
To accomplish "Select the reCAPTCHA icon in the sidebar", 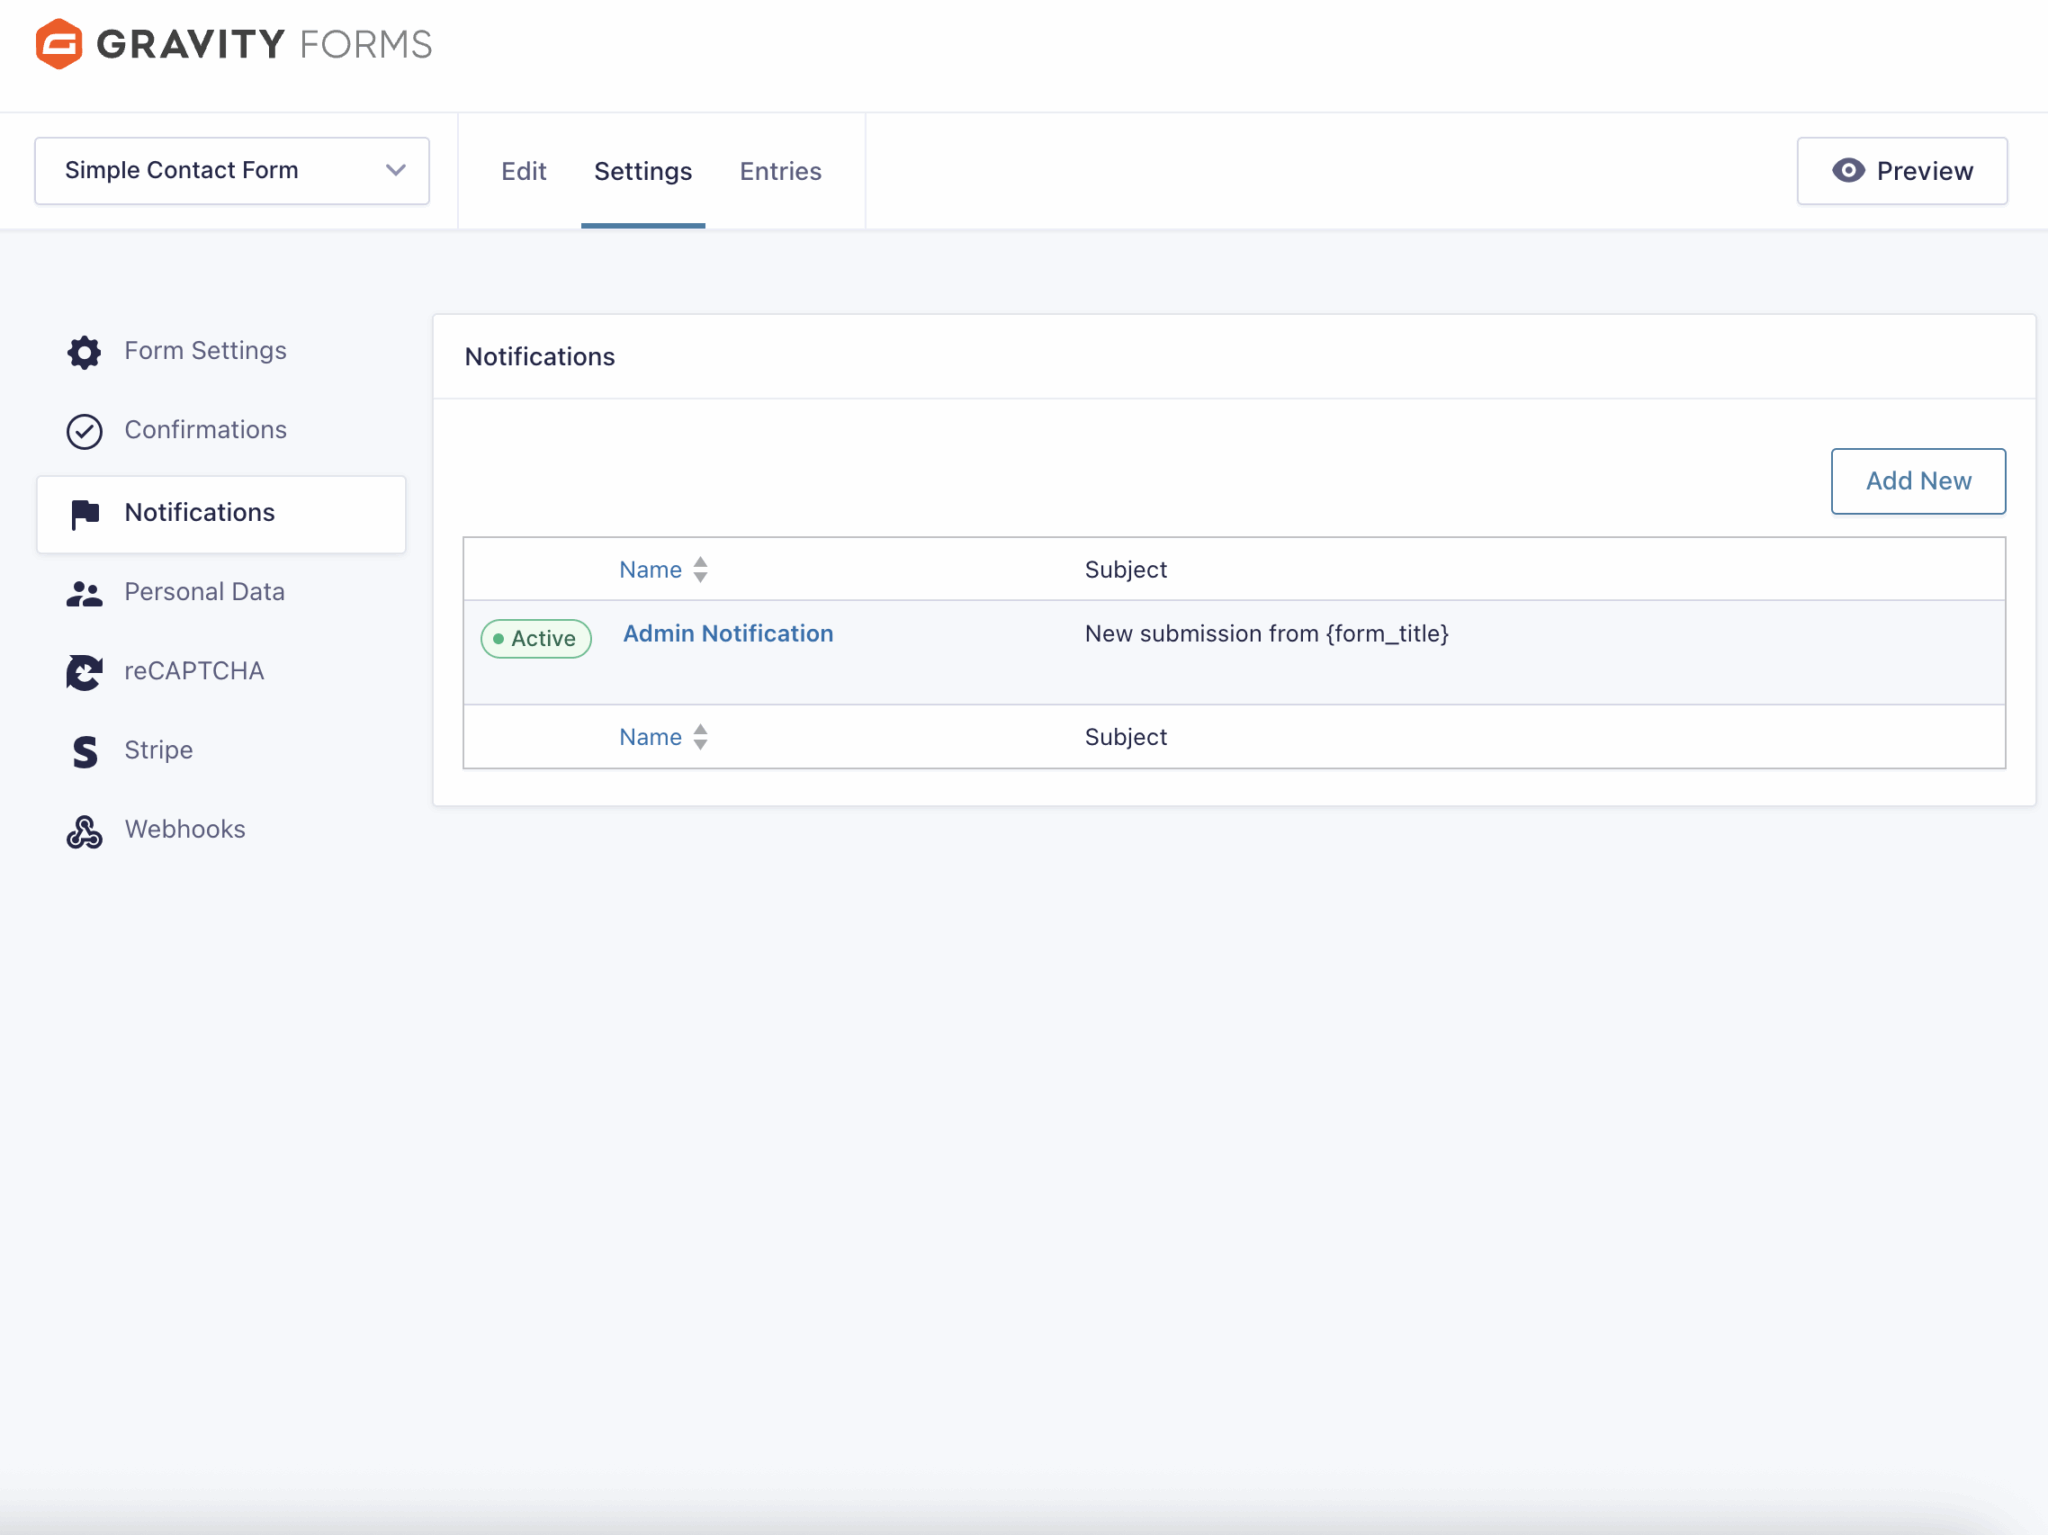I will 84,671.
